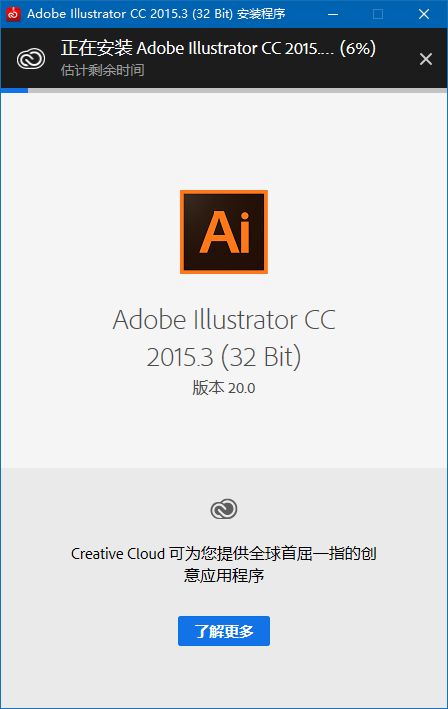The width and height of the screenshot is (448, 709).
Task: Click the Creative Cloud 可为您提供 promo text
Action: tap(224, 553)
